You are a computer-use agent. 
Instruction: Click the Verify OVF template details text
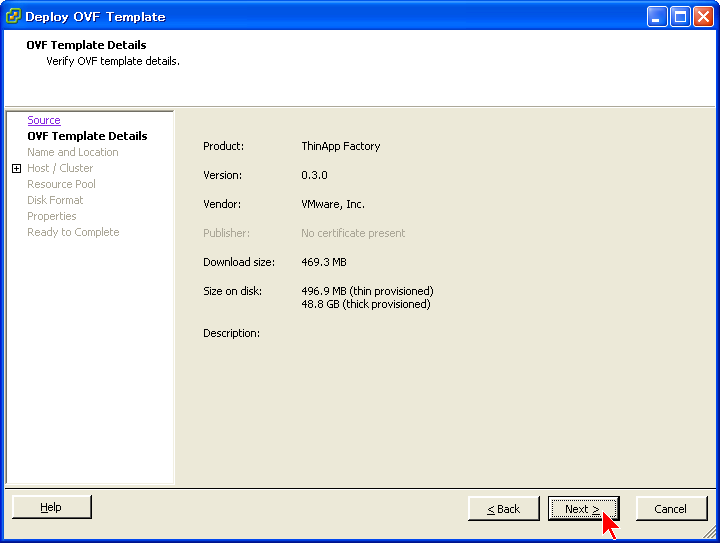(x=113, y=61)
